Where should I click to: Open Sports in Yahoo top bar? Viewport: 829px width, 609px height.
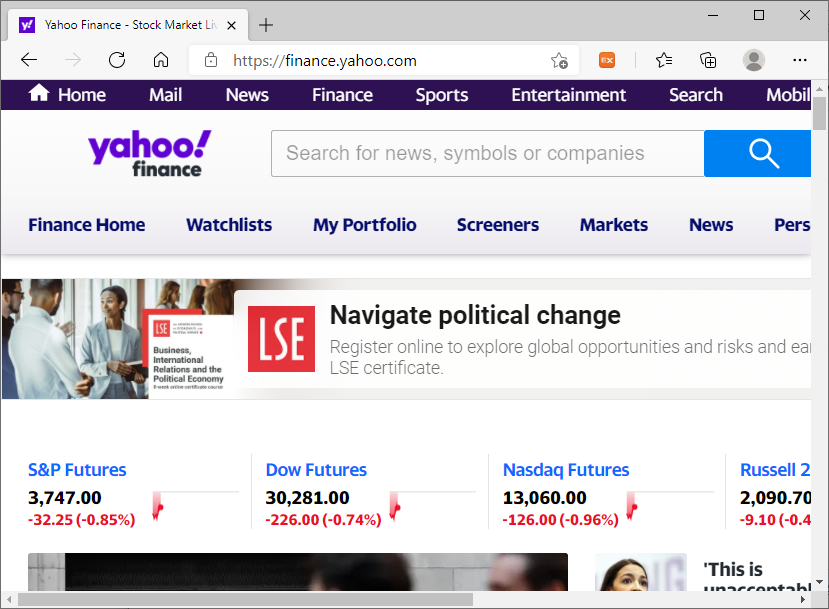coord(441,95)
